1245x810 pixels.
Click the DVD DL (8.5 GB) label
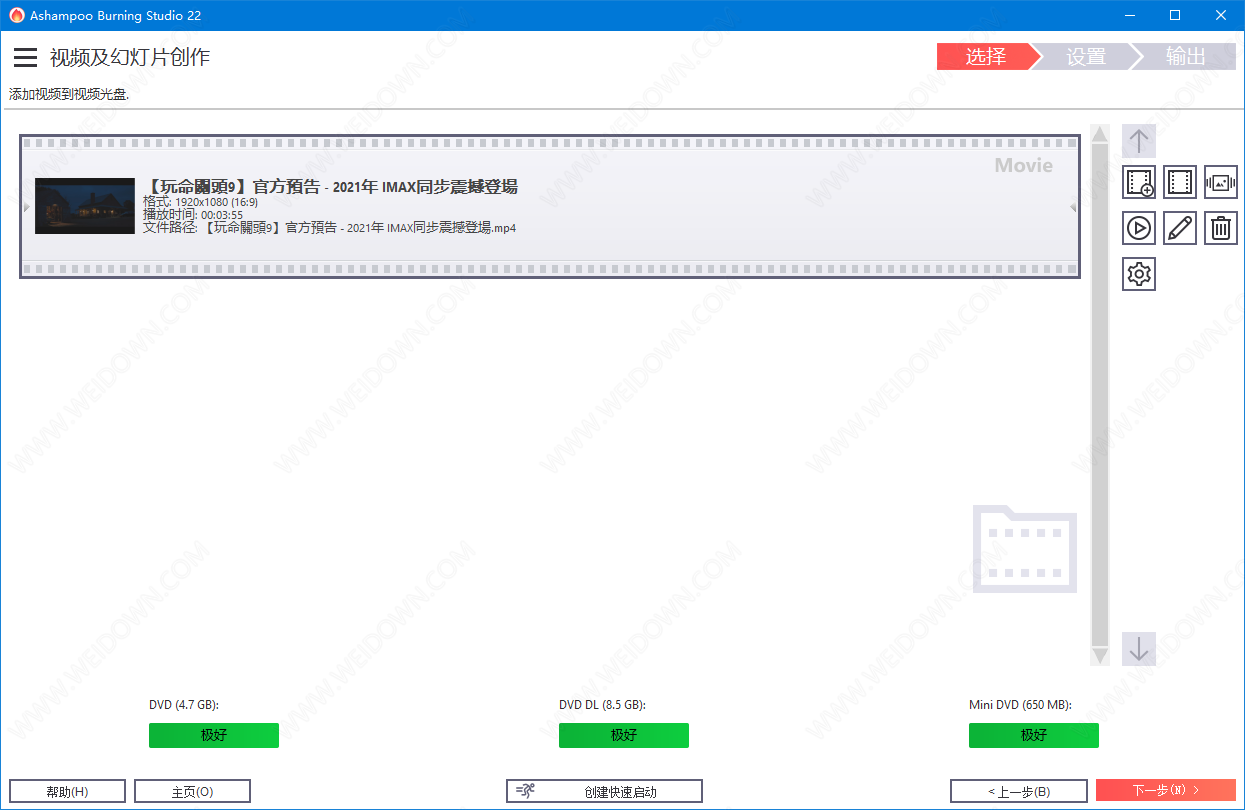pos(602,705)
